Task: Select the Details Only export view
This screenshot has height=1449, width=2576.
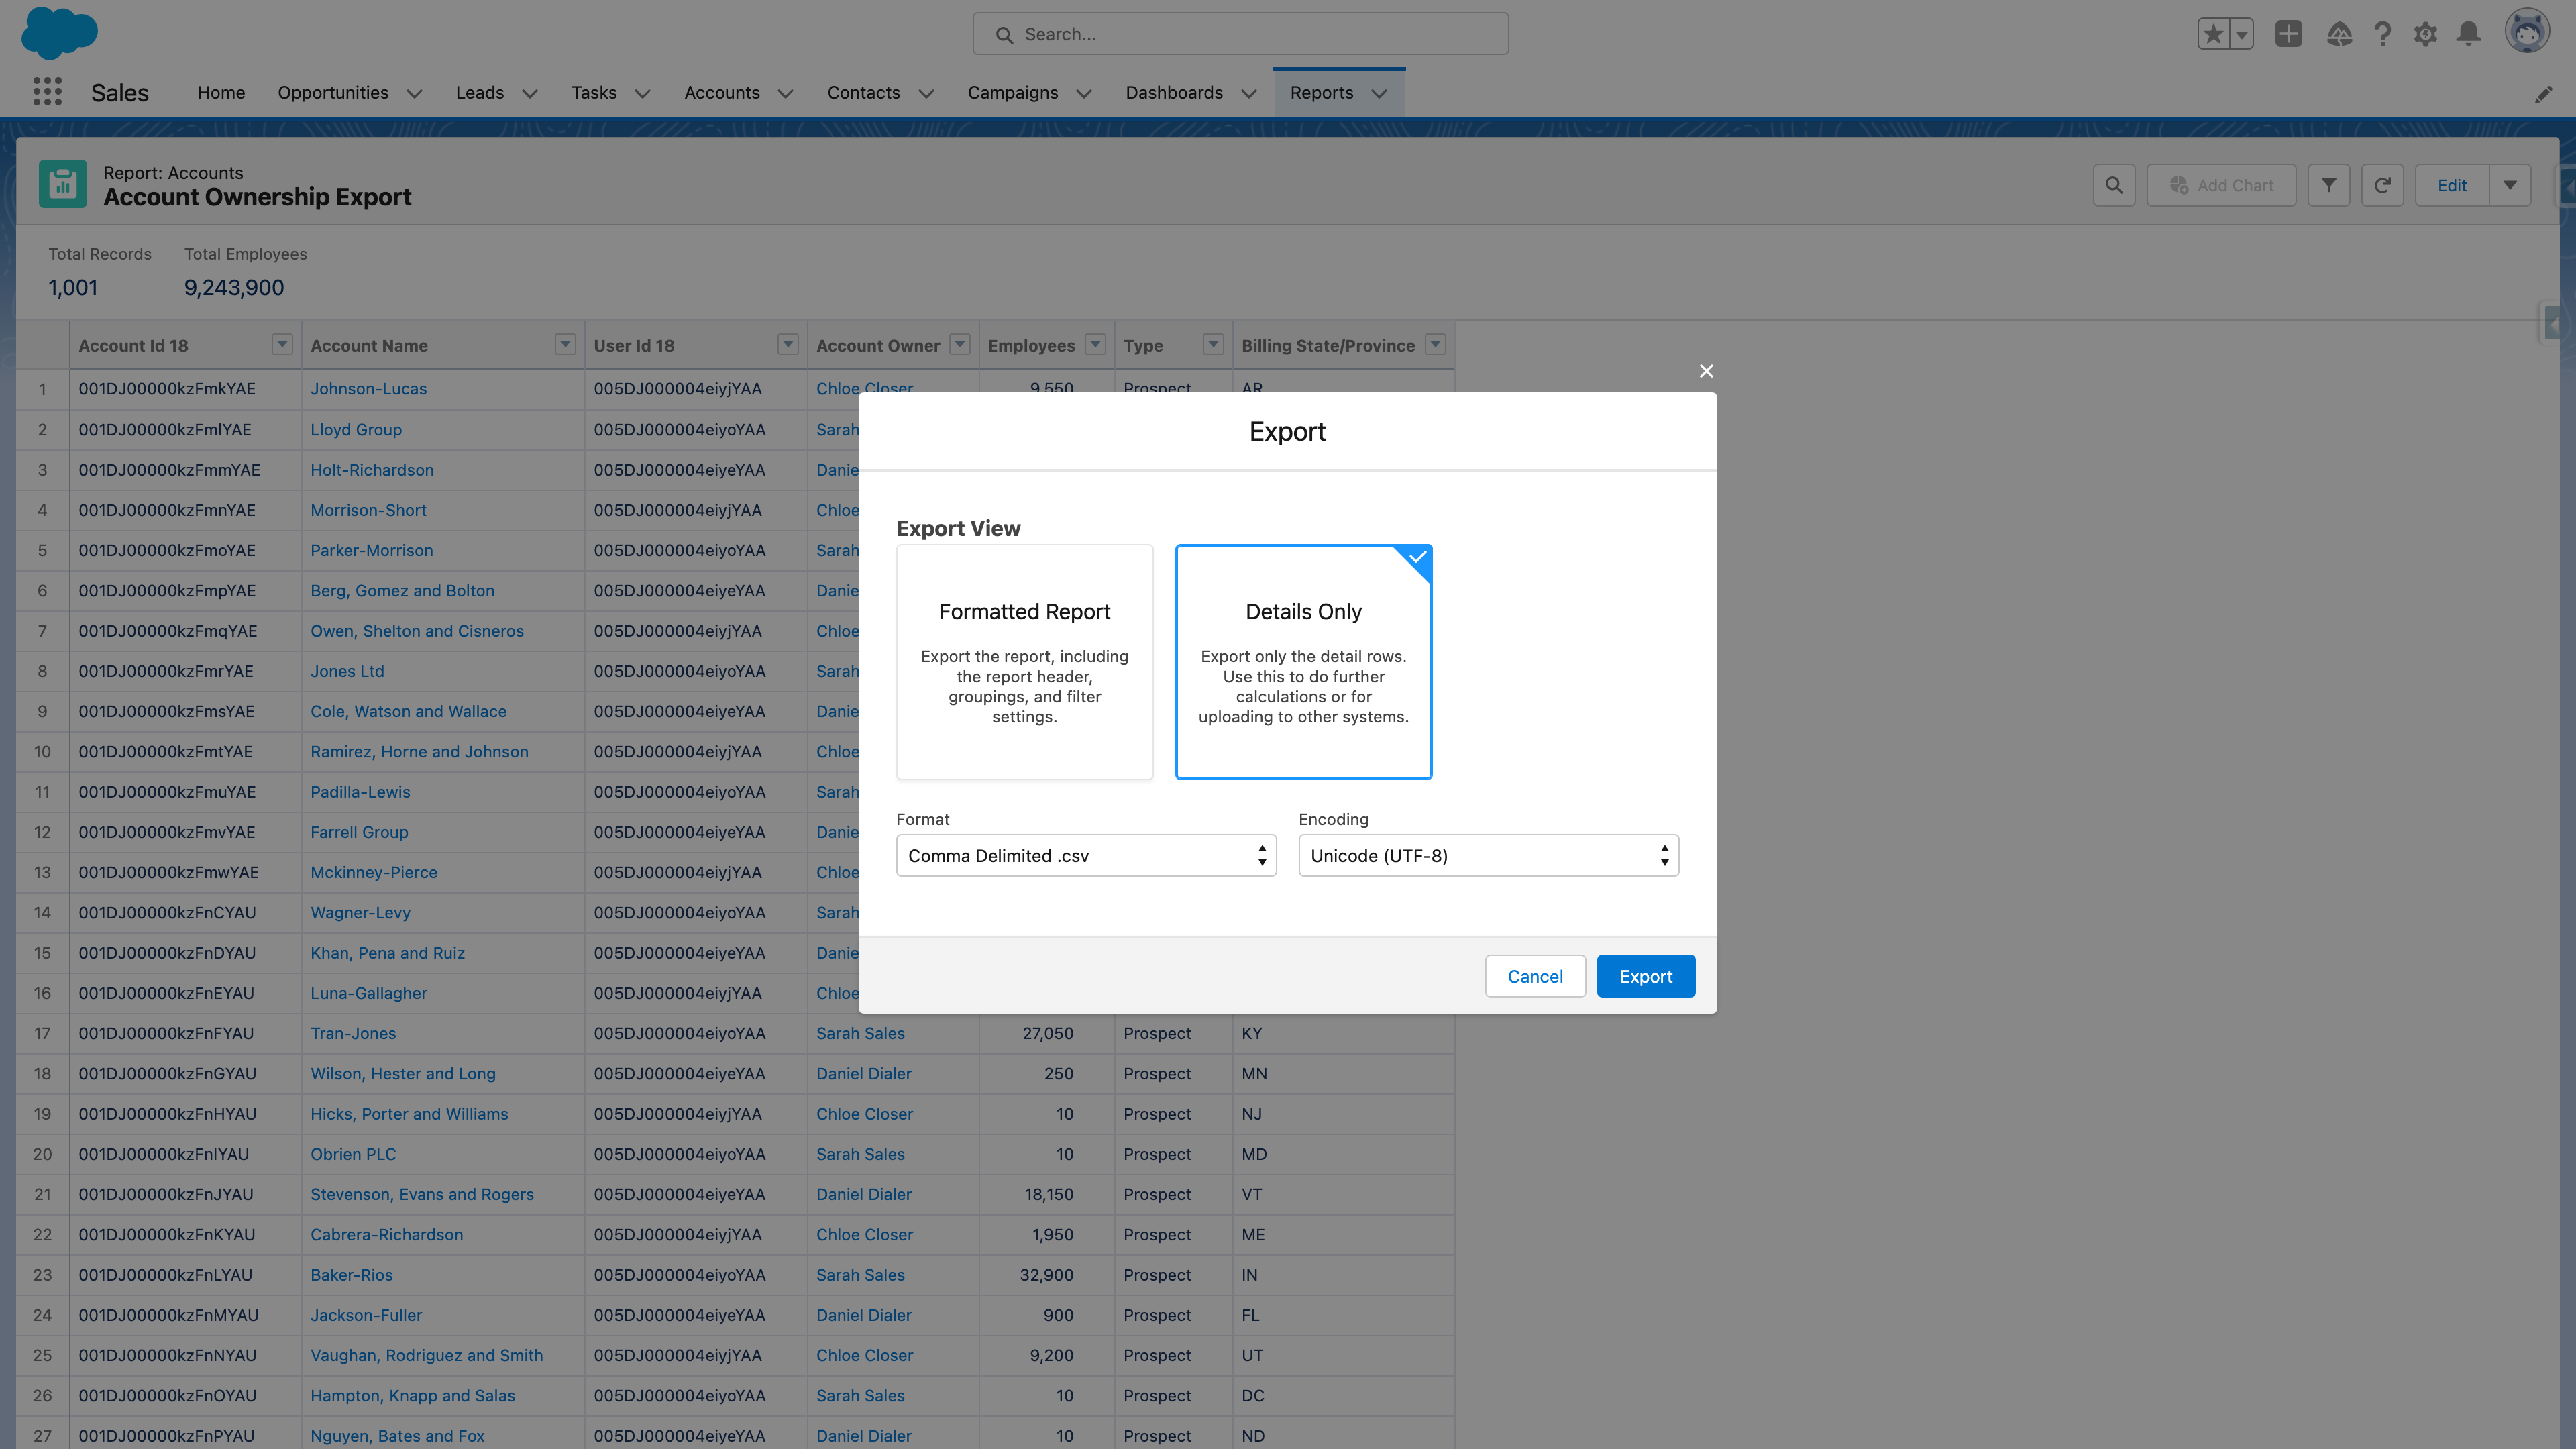Action: point(1303,662)
